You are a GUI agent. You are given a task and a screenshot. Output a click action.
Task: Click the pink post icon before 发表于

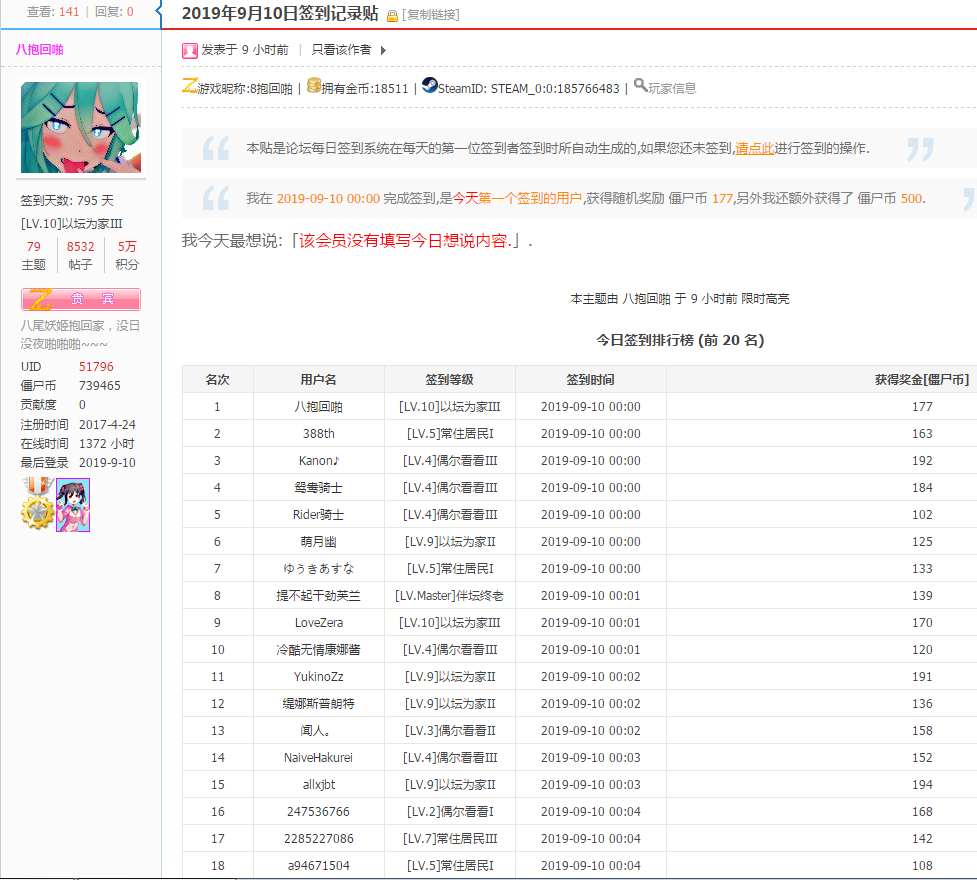click(190, 50)
